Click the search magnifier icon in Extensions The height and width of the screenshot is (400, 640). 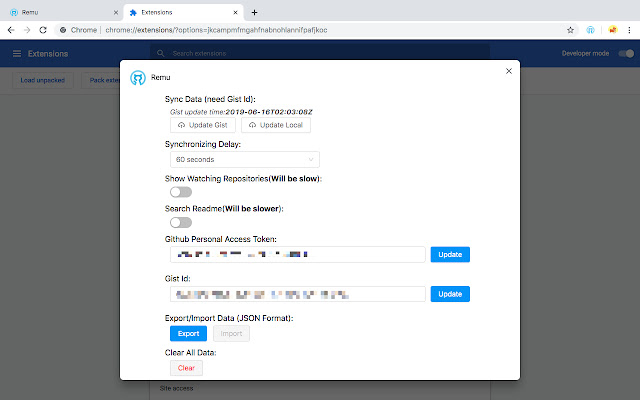tap(161, 53)
